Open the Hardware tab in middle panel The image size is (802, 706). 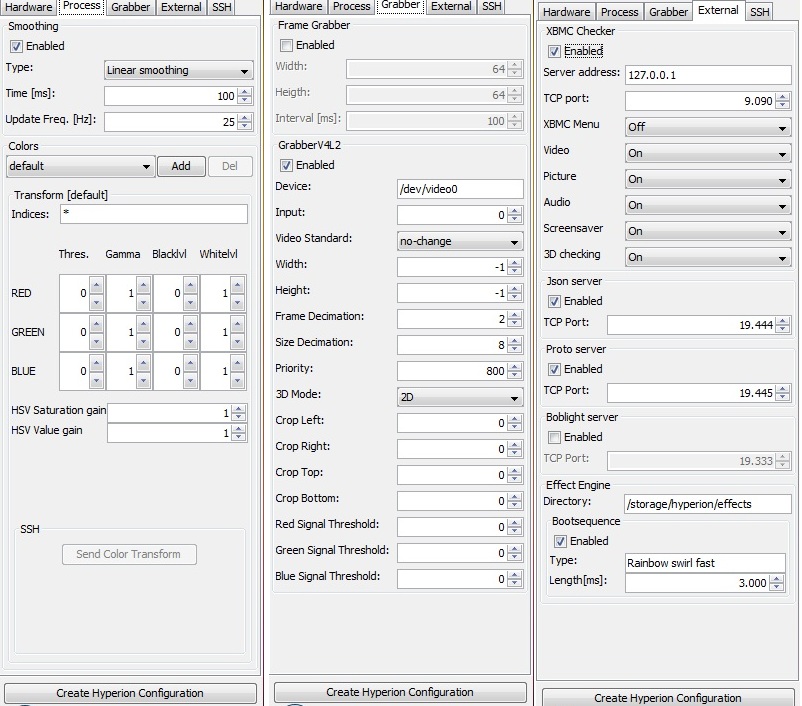point(299,6)
